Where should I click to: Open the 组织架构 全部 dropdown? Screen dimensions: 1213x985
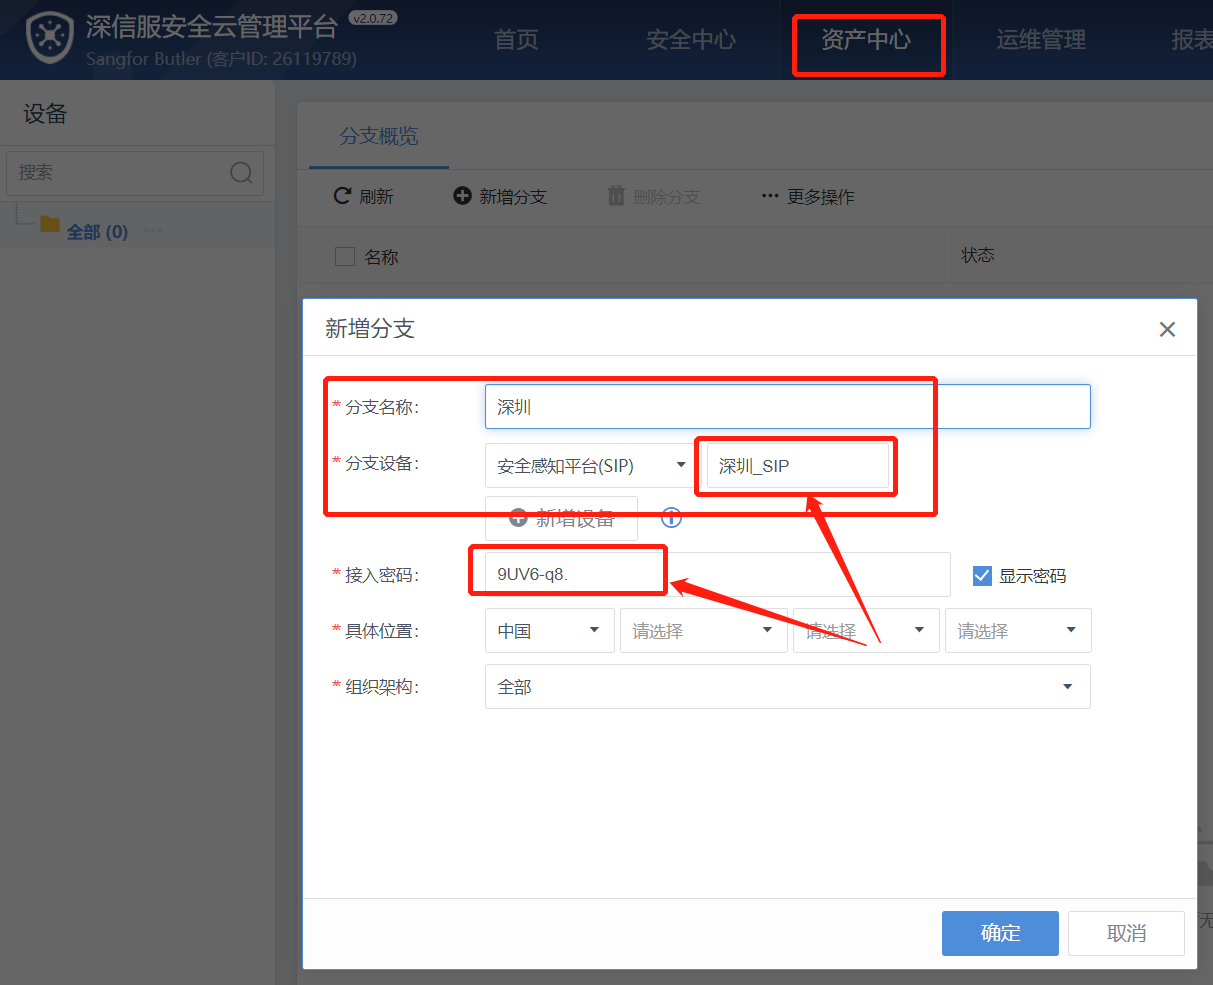[x=787, y=687]
